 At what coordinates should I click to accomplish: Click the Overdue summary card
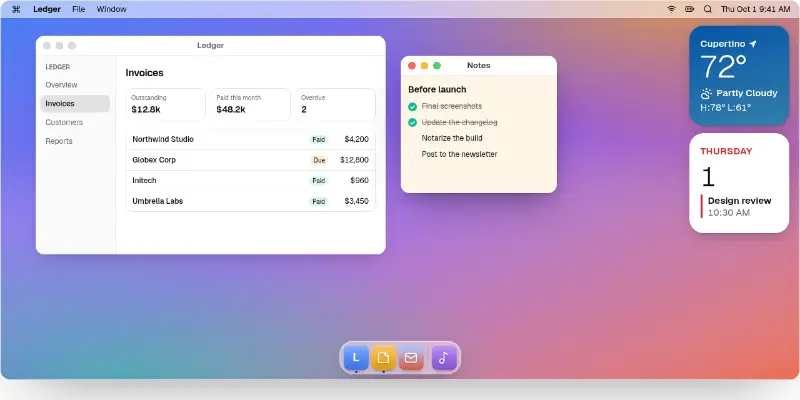tap(336, 105)
